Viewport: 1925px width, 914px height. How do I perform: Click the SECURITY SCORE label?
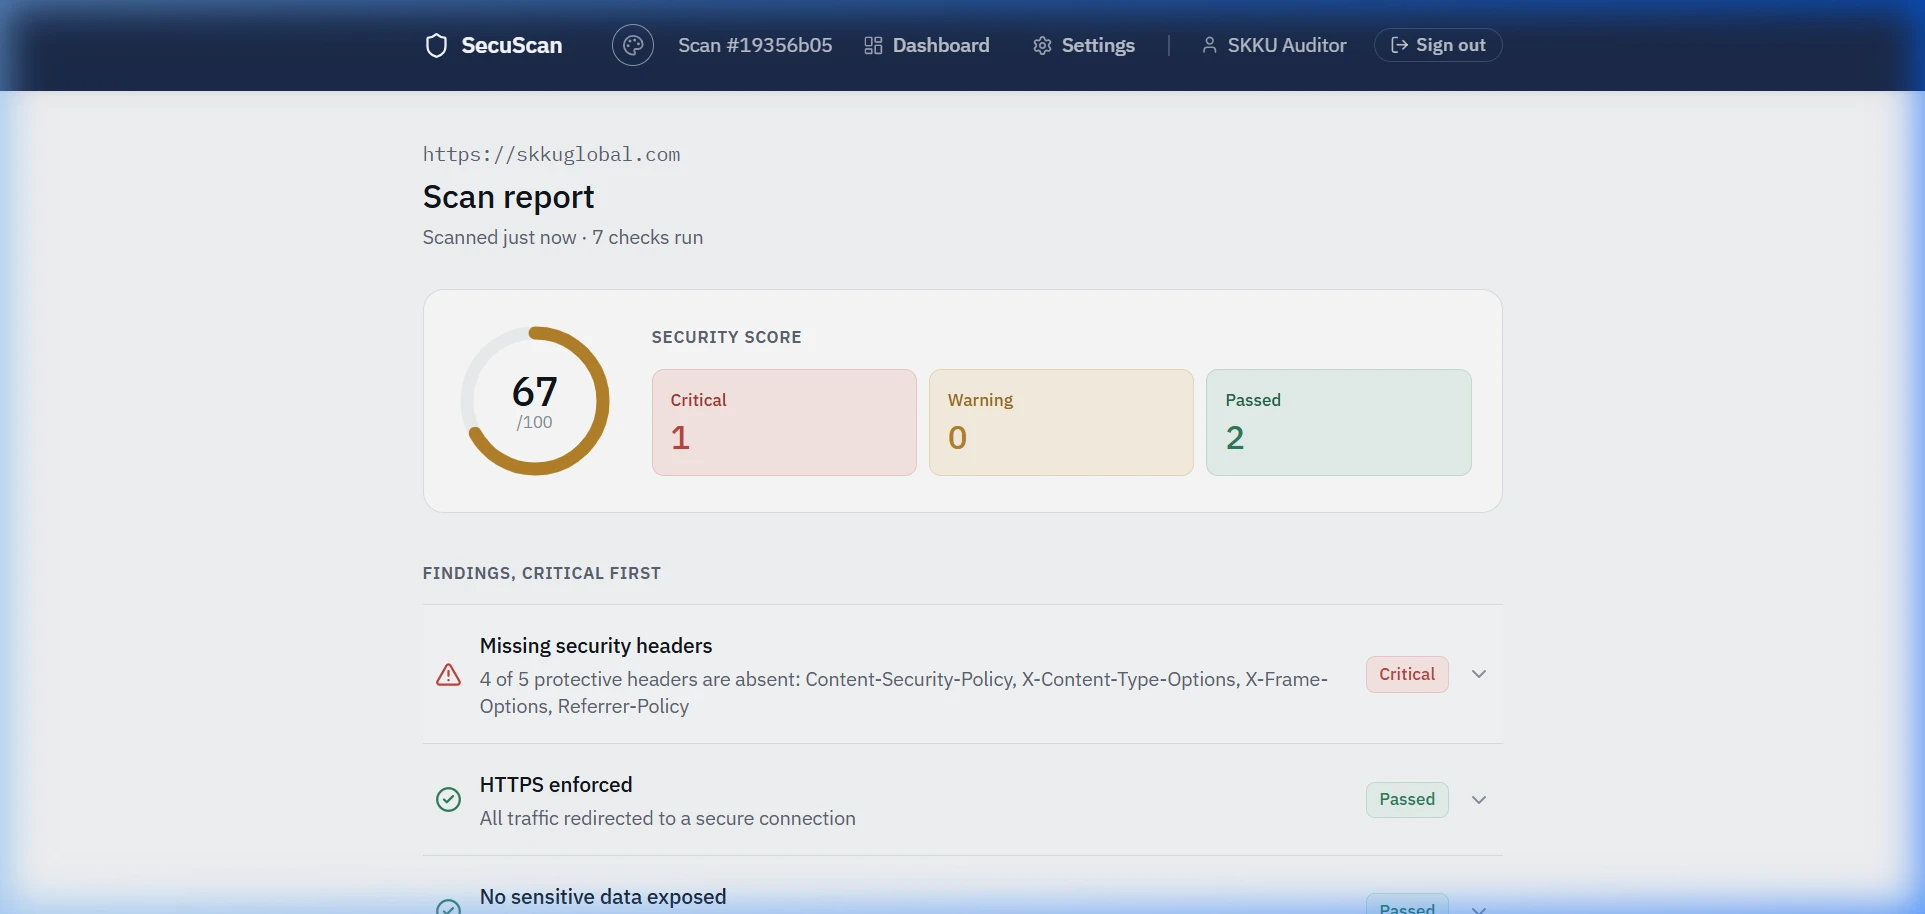[726, 337]
